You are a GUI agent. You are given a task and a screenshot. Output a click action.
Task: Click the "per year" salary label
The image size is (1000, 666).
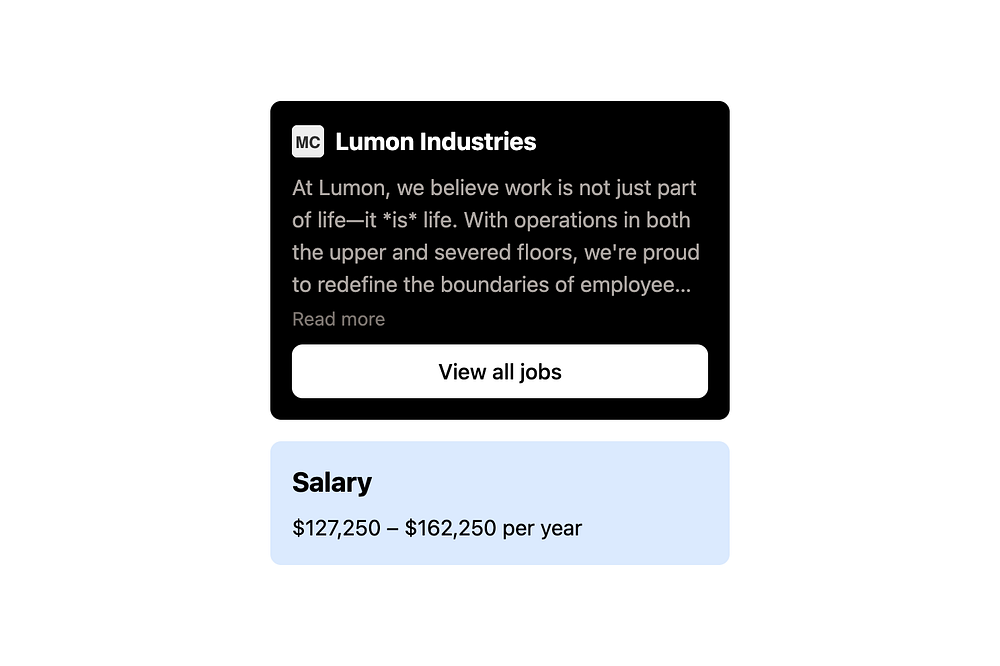point(542,528)
